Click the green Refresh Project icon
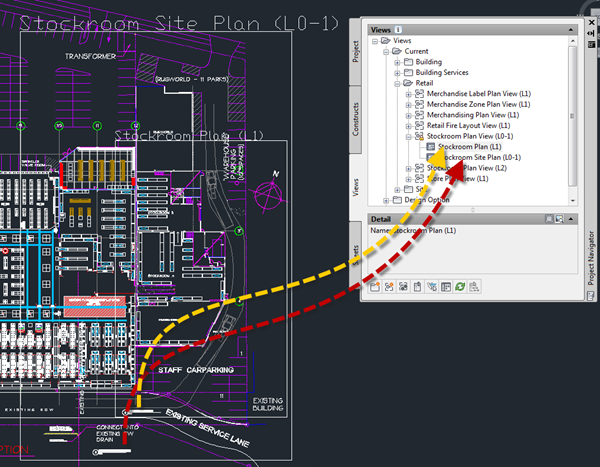The width and height of the screenshot is (600, 467). click(459, 287)
